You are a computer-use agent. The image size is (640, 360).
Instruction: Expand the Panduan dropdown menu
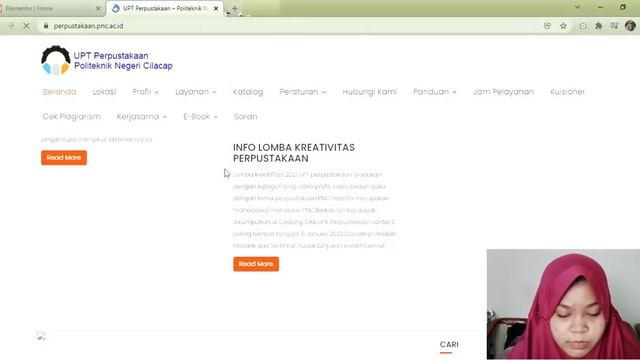tap(435, 92)
